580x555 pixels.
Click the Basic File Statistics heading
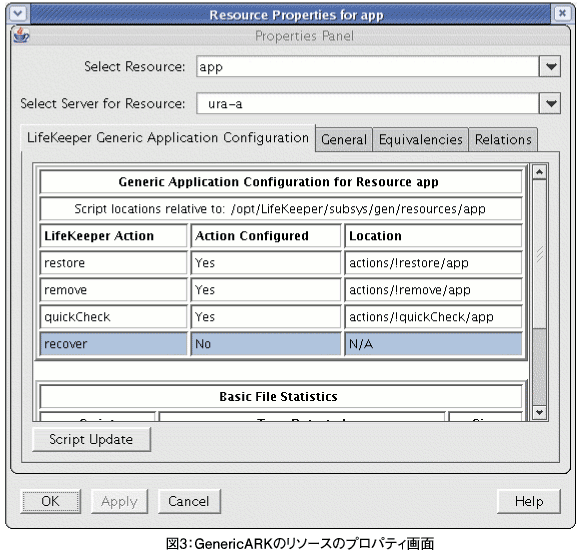coord(279,397)
